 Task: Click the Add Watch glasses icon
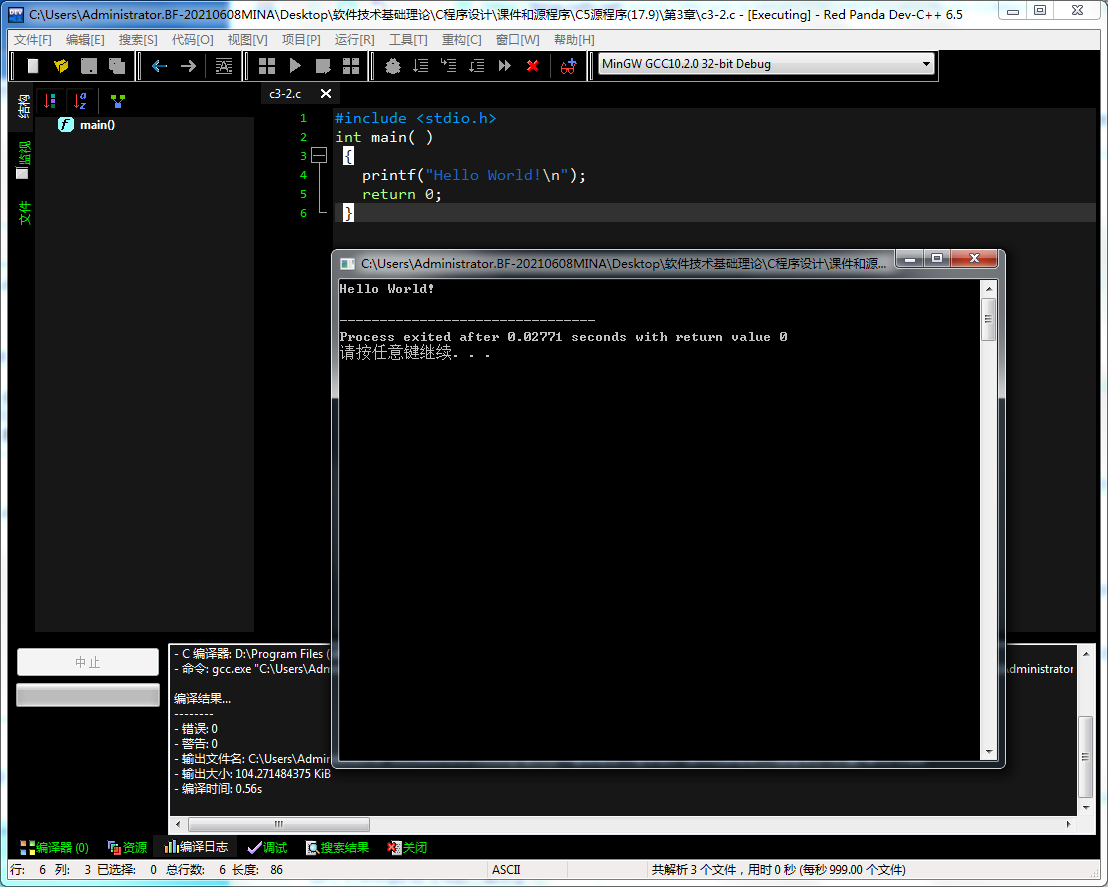(568, 66)
